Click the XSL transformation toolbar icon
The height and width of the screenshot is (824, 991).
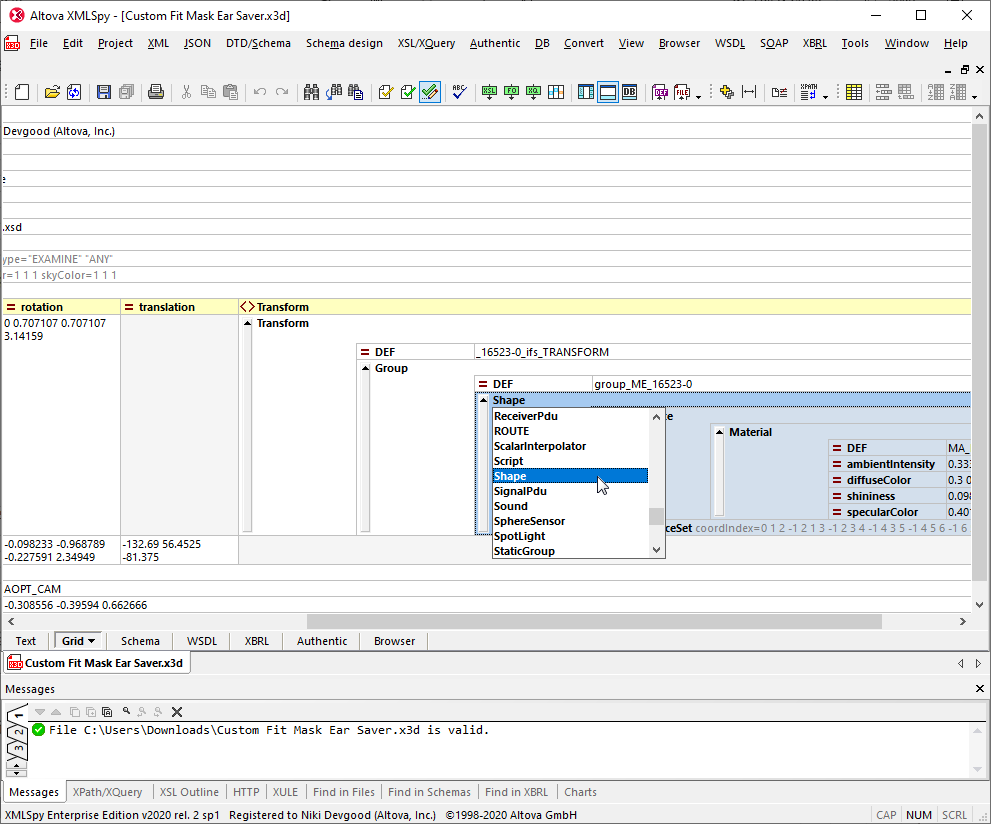[489, 92]
